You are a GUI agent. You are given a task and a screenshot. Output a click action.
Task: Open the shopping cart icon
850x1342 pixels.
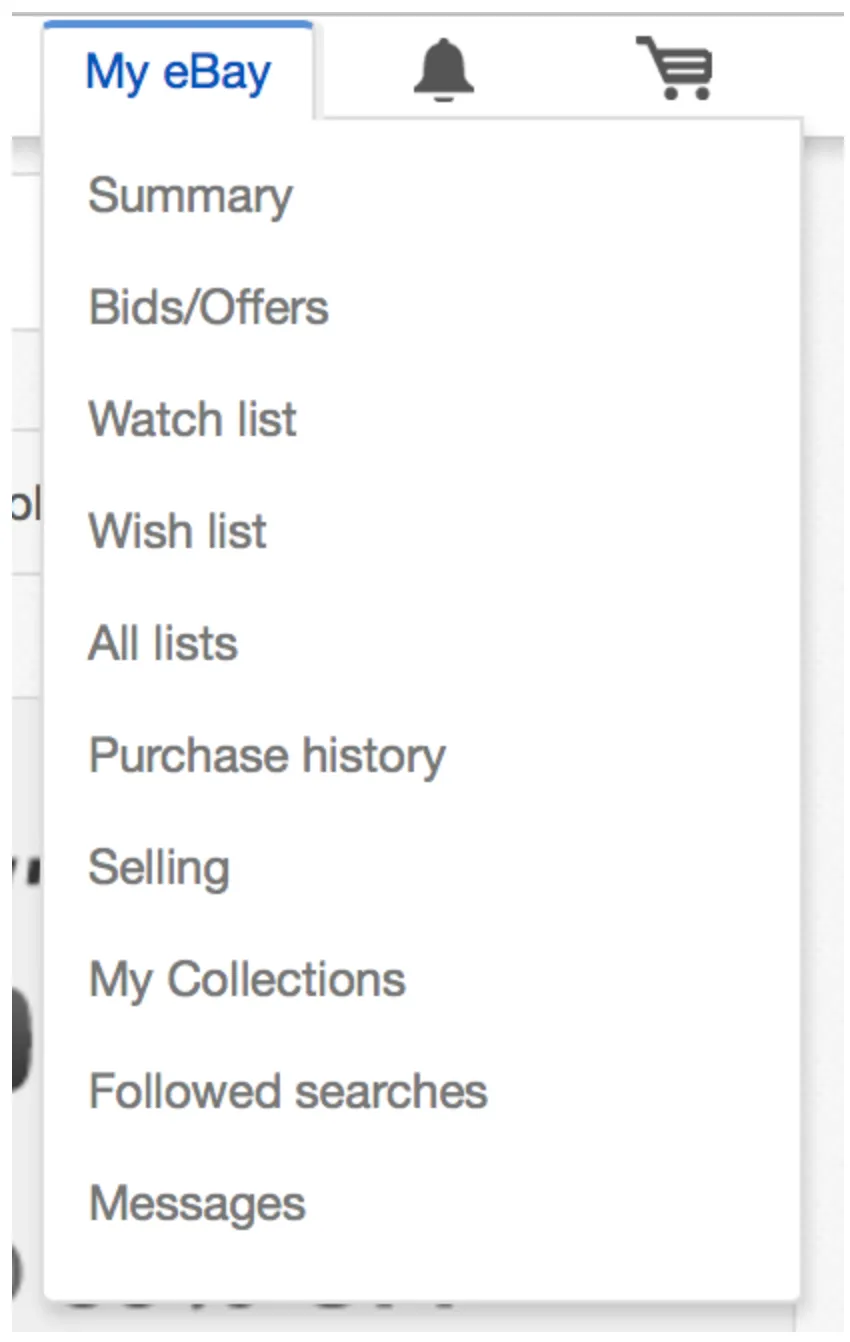point(675,68)
